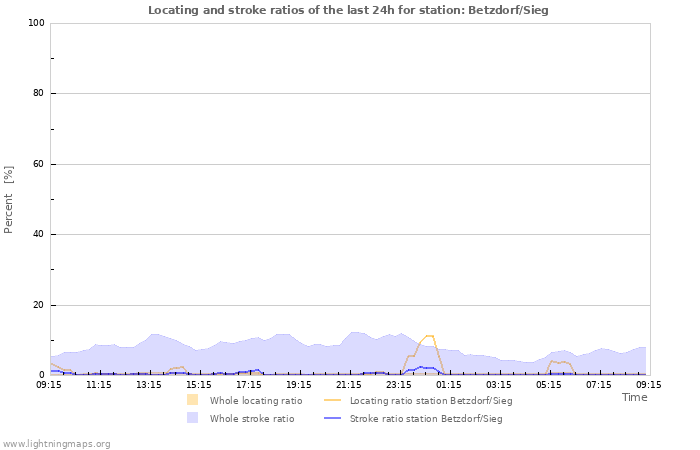The height and width of the screenshot is (450, 700).
Task: Click the 60 value on the y-axis
Action: click(39, 164)
